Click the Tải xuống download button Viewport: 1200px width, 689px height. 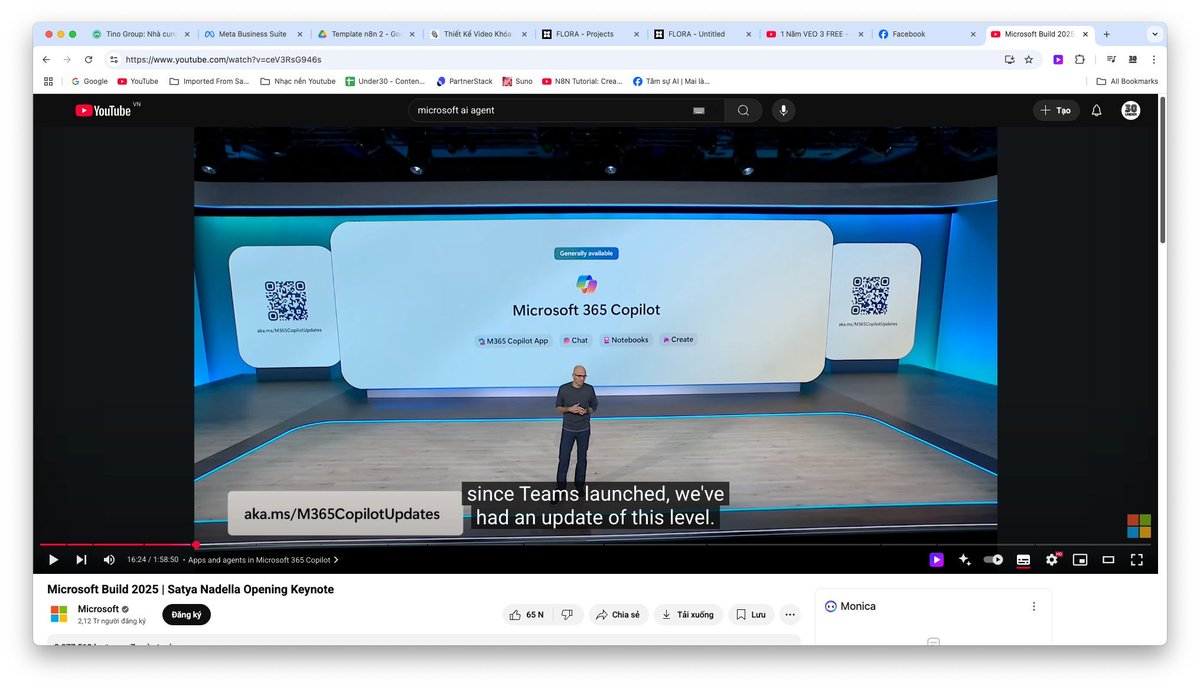click(x=688, y=614)
